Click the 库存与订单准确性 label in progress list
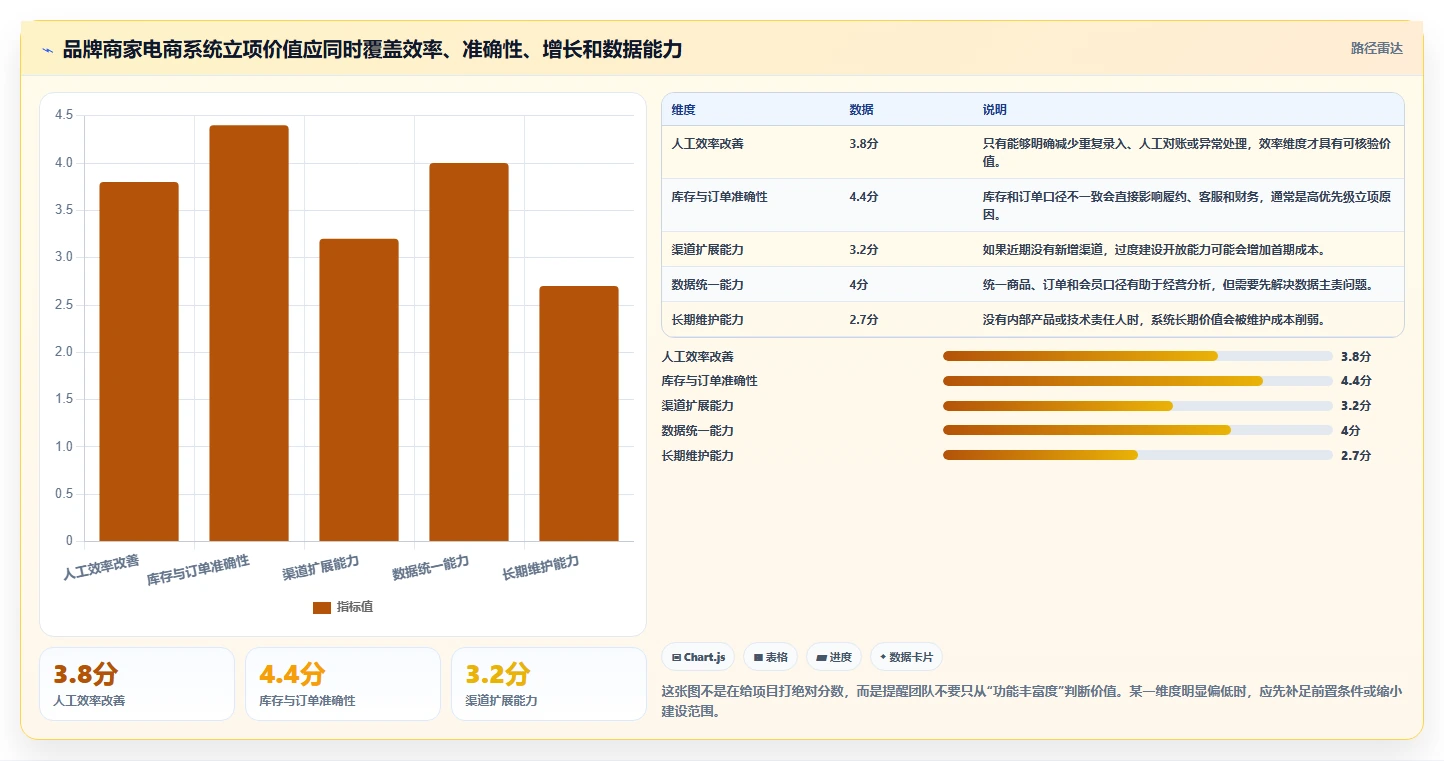1444x761 pixels. (x=710, y=381)
